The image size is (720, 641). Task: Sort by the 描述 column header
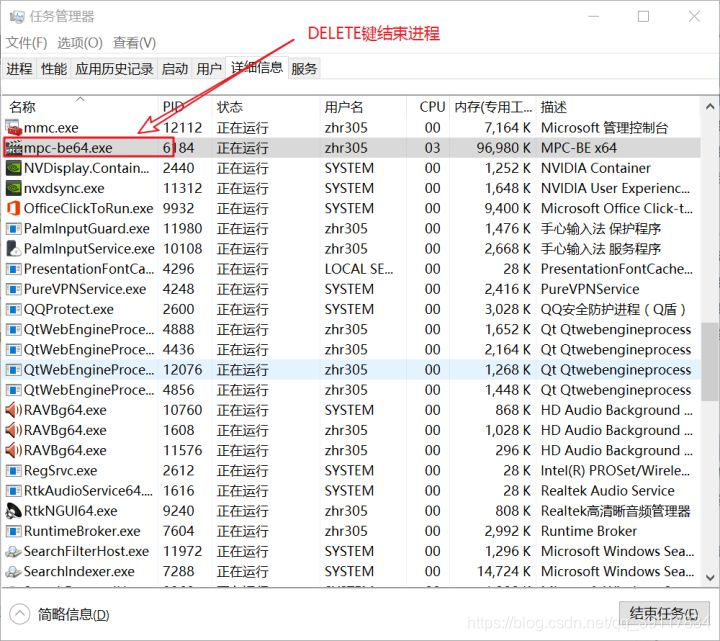(619, 107)
